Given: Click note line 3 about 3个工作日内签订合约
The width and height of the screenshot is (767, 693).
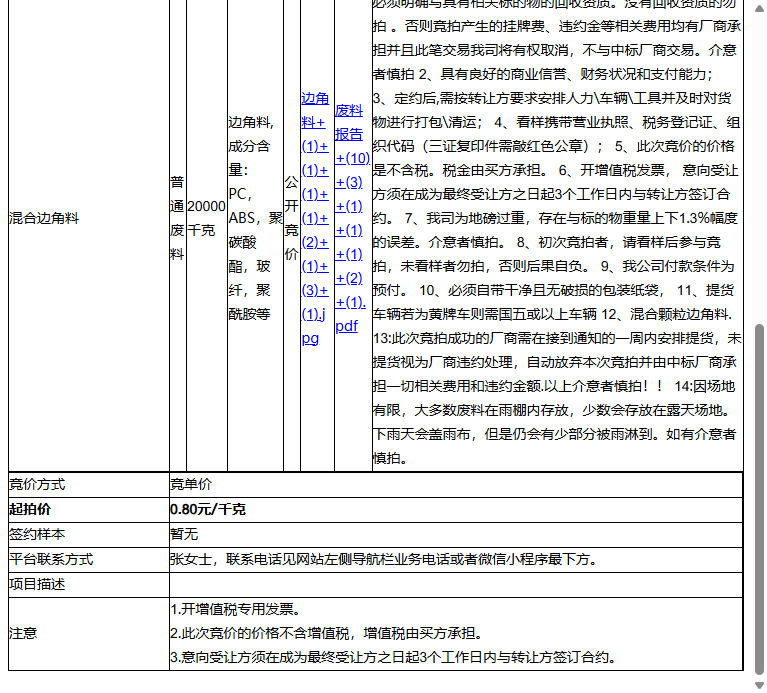Looking at the screenshot, I should pos(393,658).
